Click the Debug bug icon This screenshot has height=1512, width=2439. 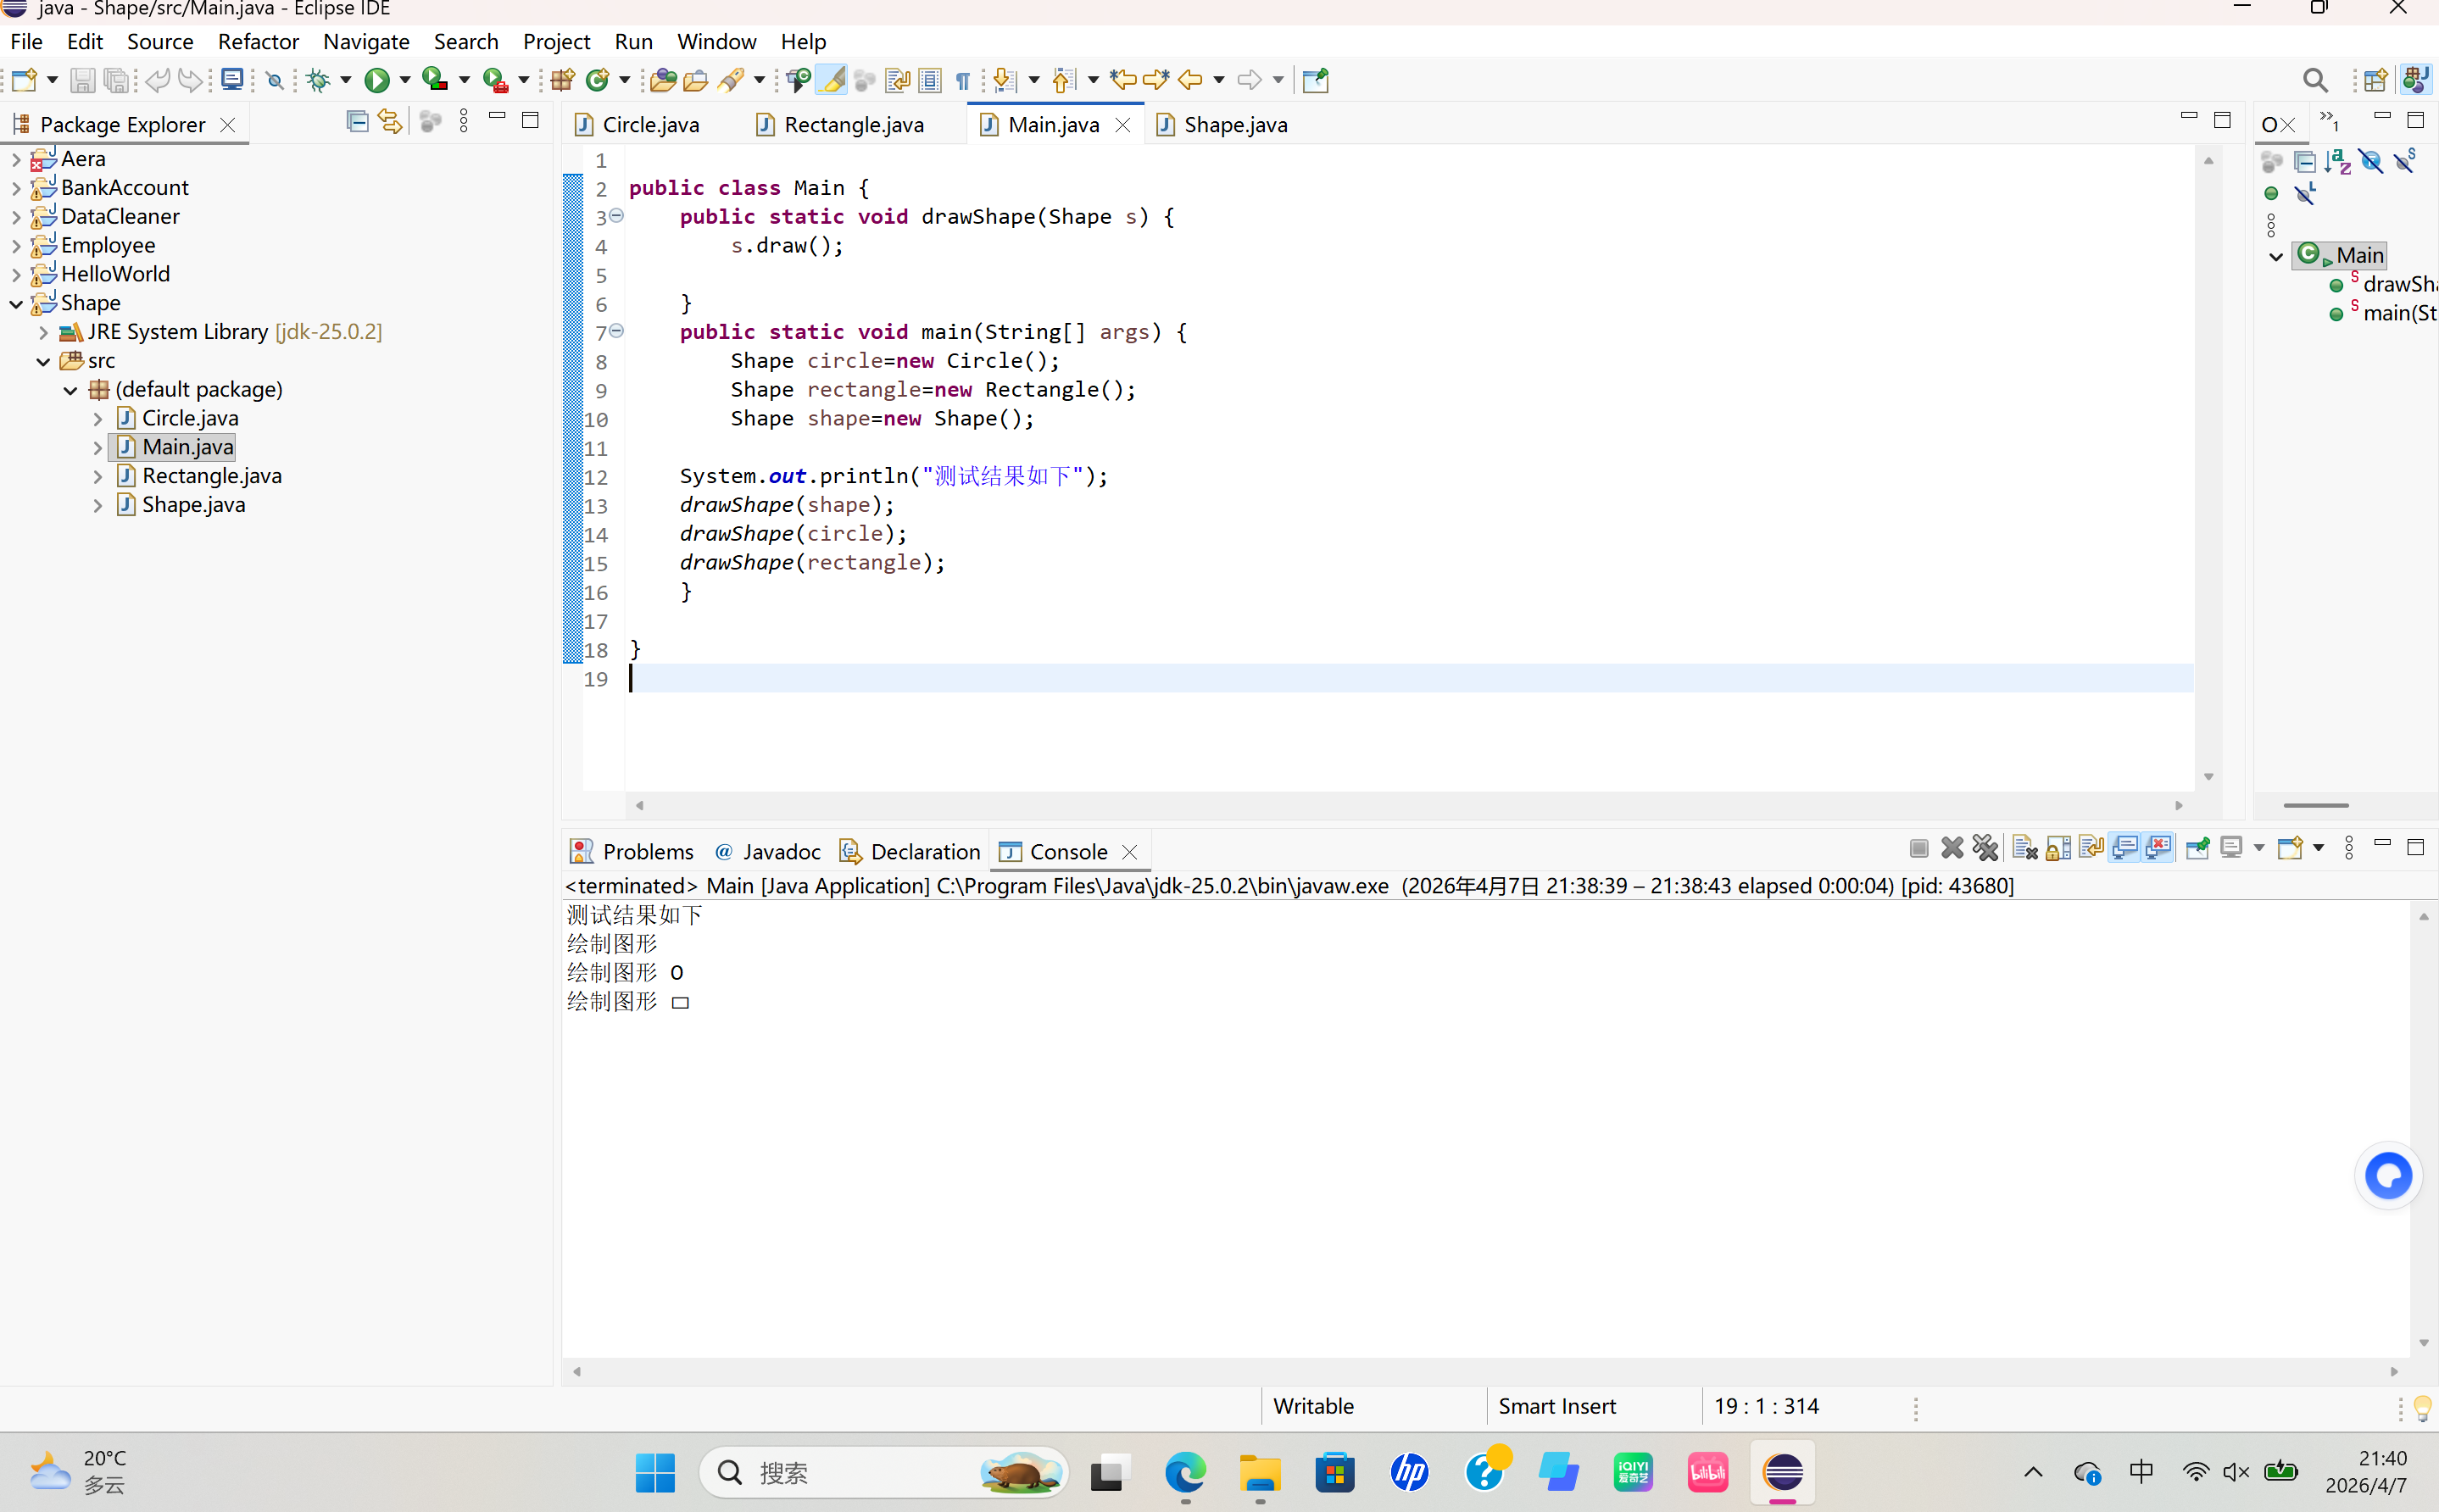(x=318, y=80)
